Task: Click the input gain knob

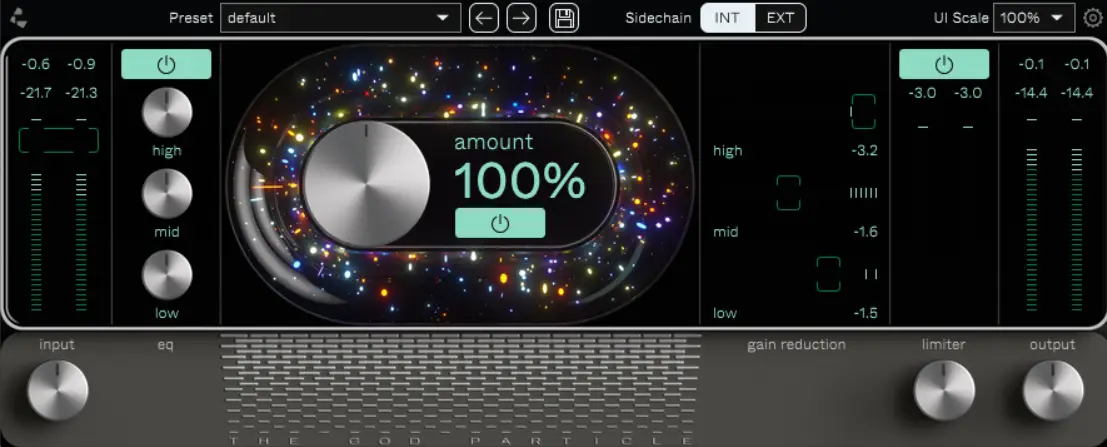Action: click(58, 391)
